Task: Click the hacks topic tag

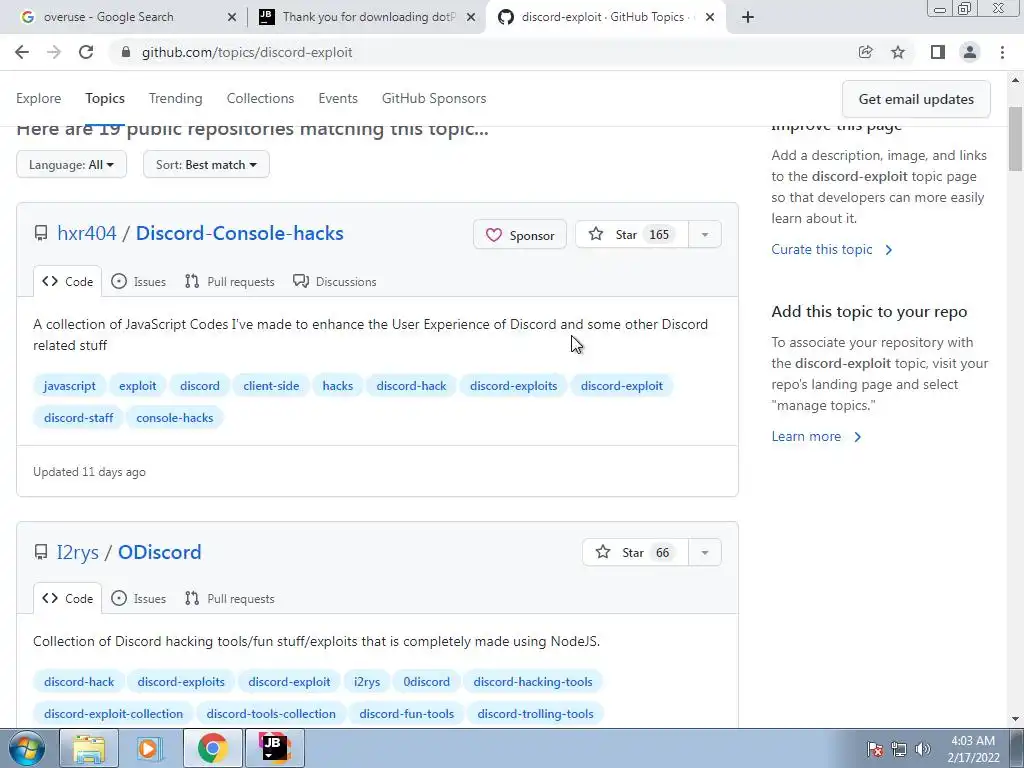Action: [338, 386]
